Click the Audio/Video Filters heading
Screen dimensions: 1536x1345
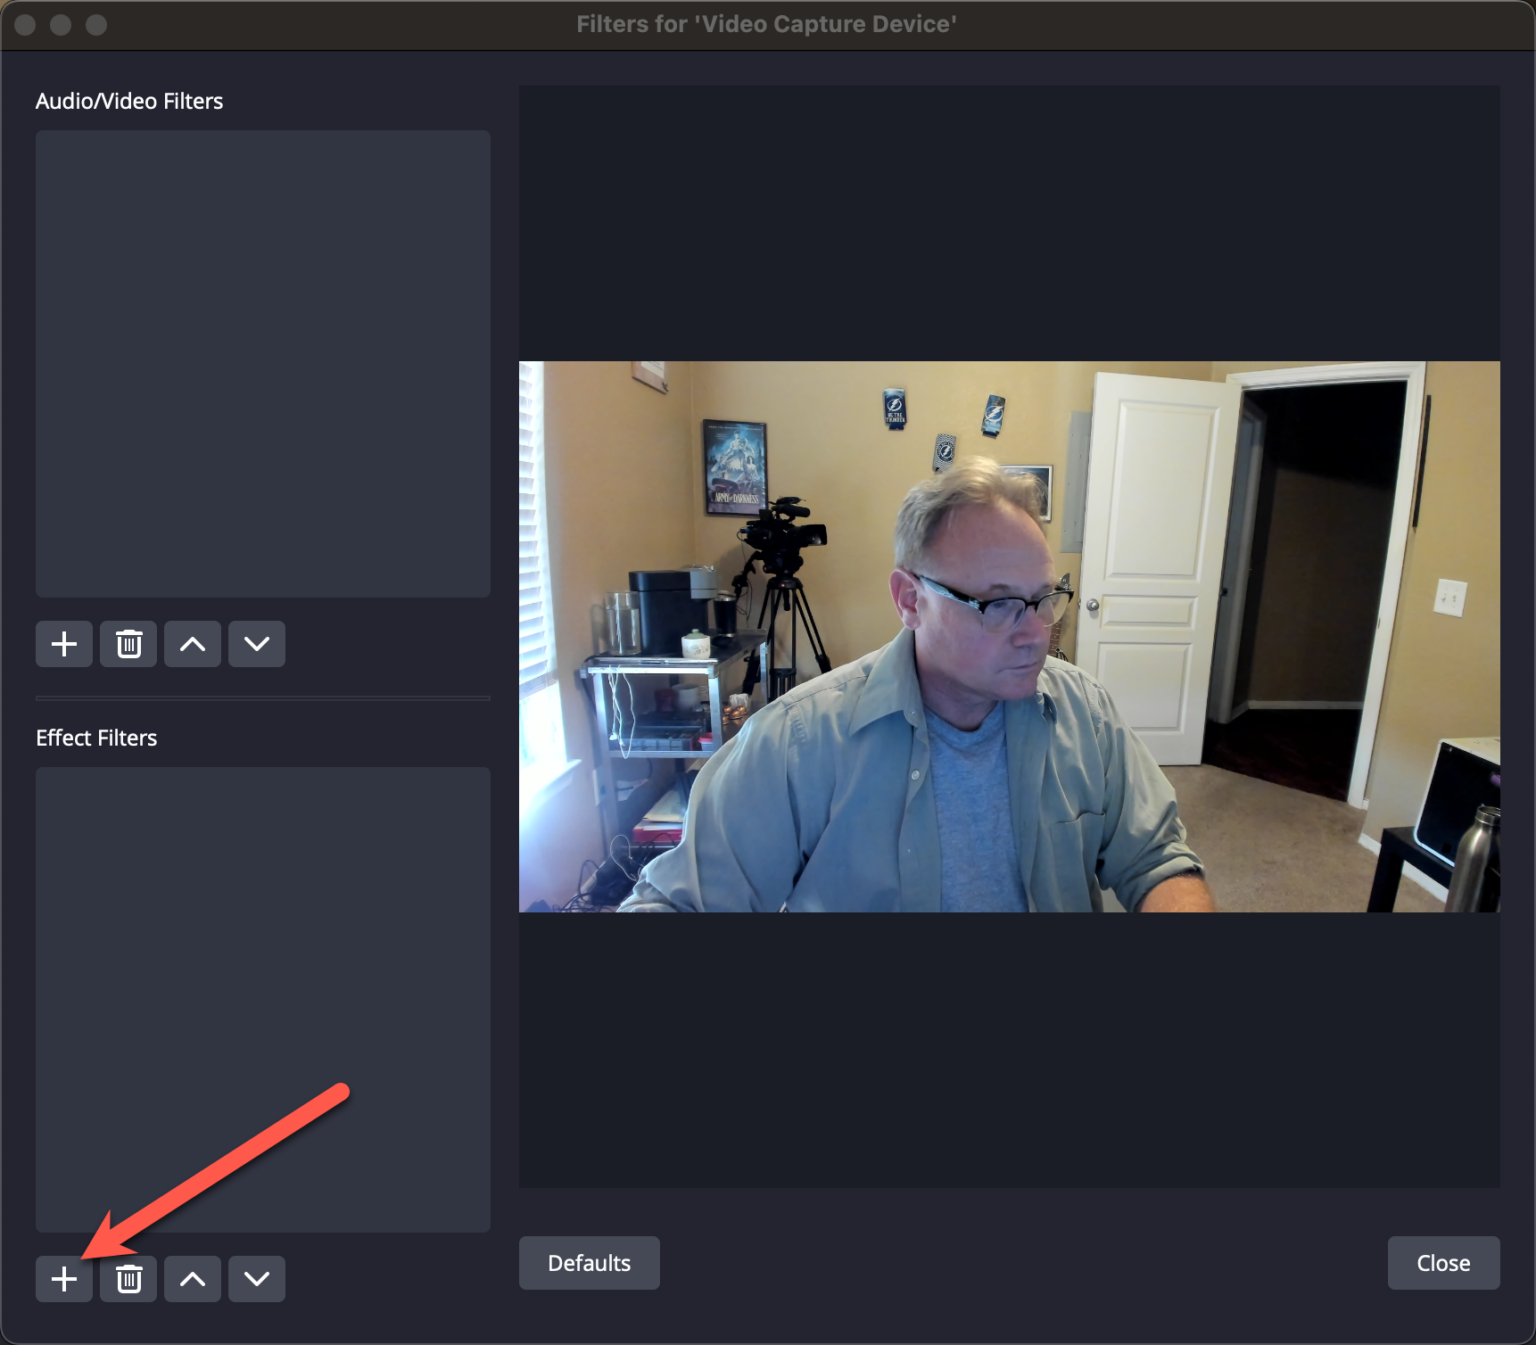(129, 100)
